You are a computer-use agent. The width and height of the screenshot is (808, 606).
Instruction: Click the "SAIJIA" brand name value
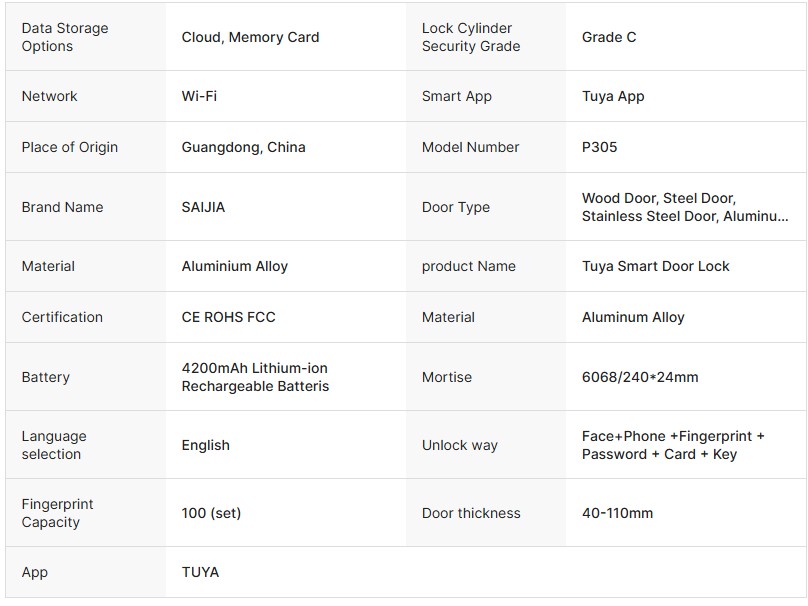point(203,207)
